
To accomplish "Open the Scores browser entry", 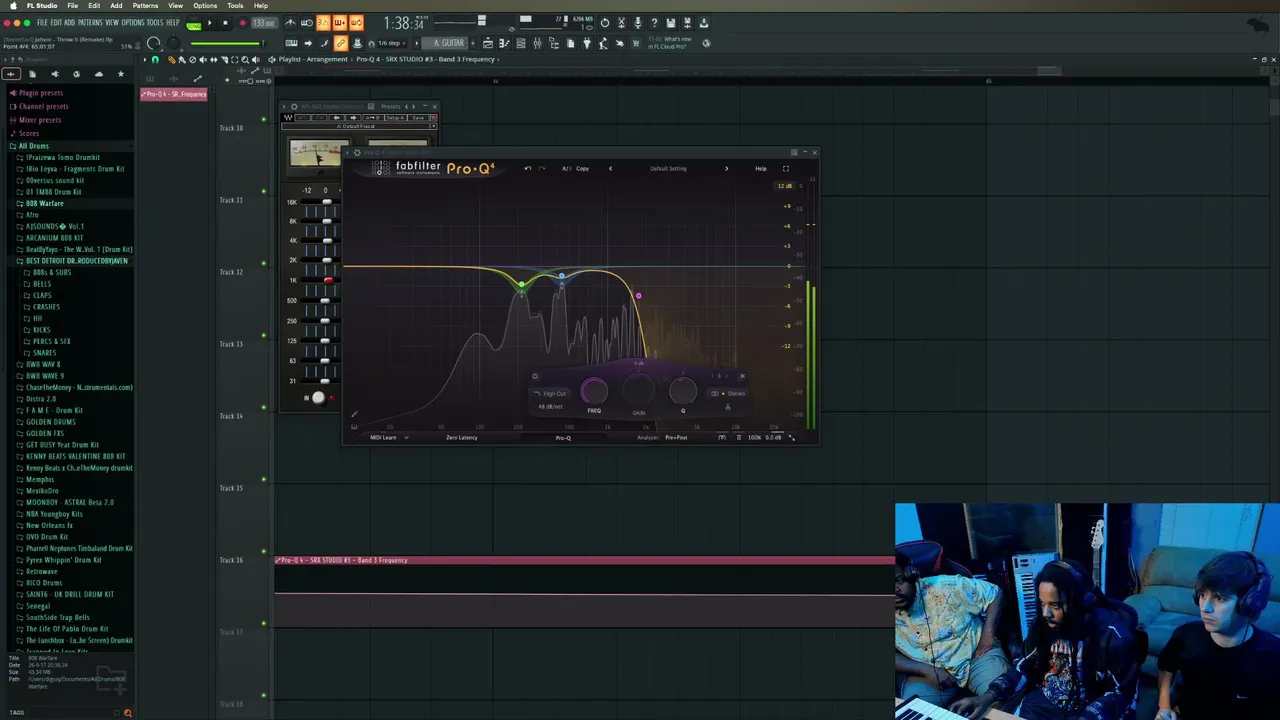I will click(28, 133).
